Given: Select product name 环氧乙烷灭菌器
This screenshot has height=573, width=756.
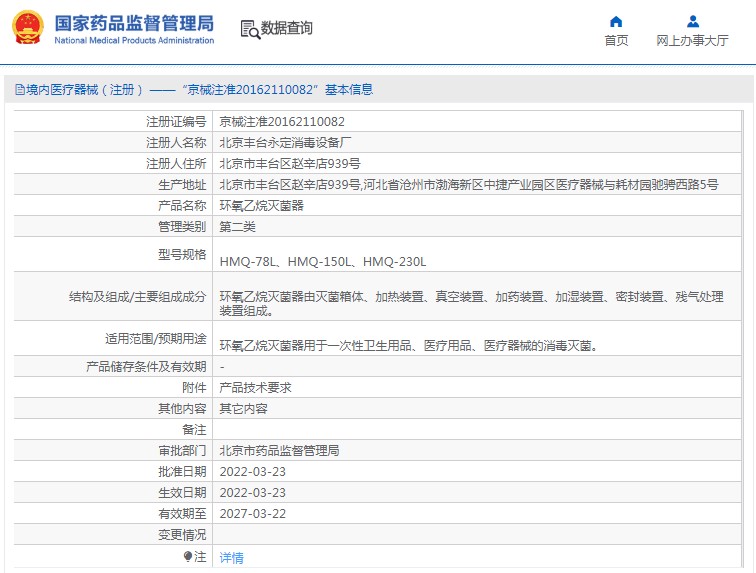Looking at the screenshot, I should (261, 205).
